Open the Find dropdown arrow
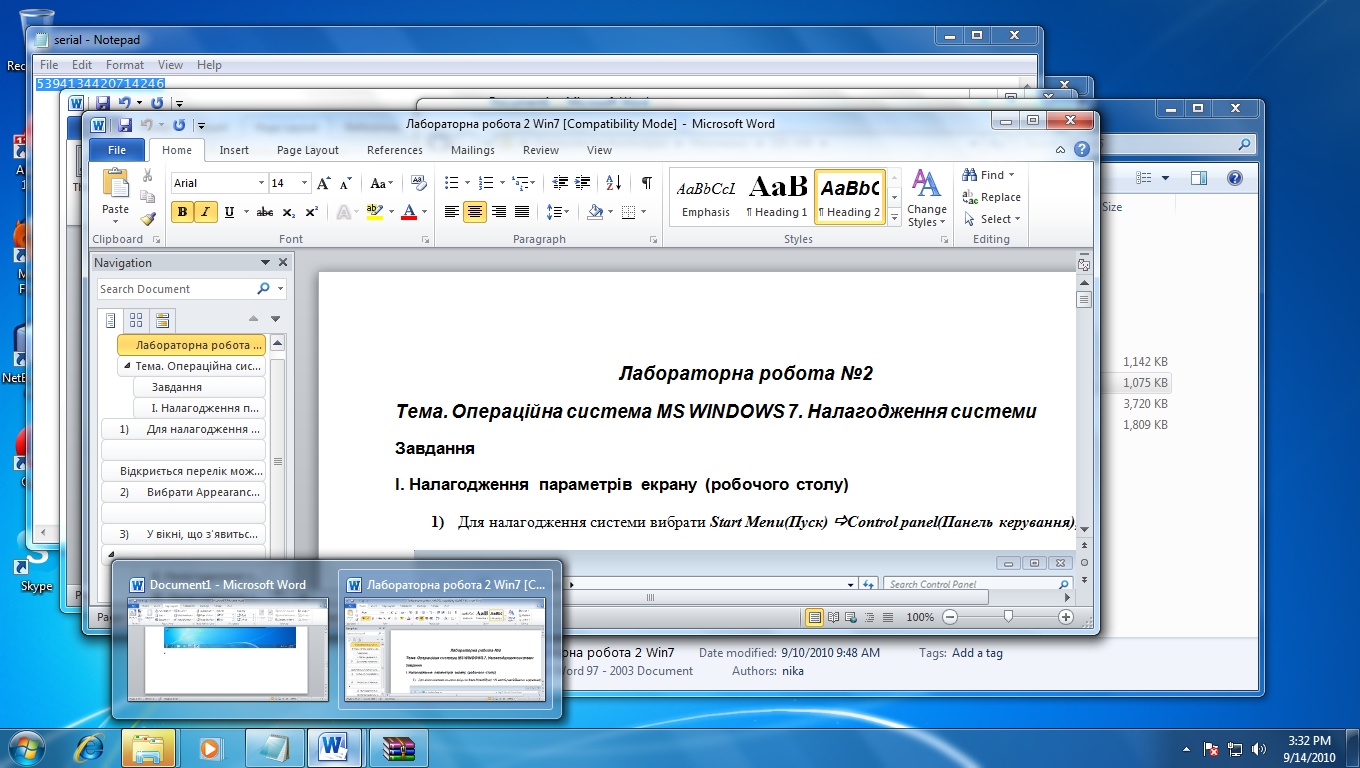The image size is (1360, 768). [1011, 175]
